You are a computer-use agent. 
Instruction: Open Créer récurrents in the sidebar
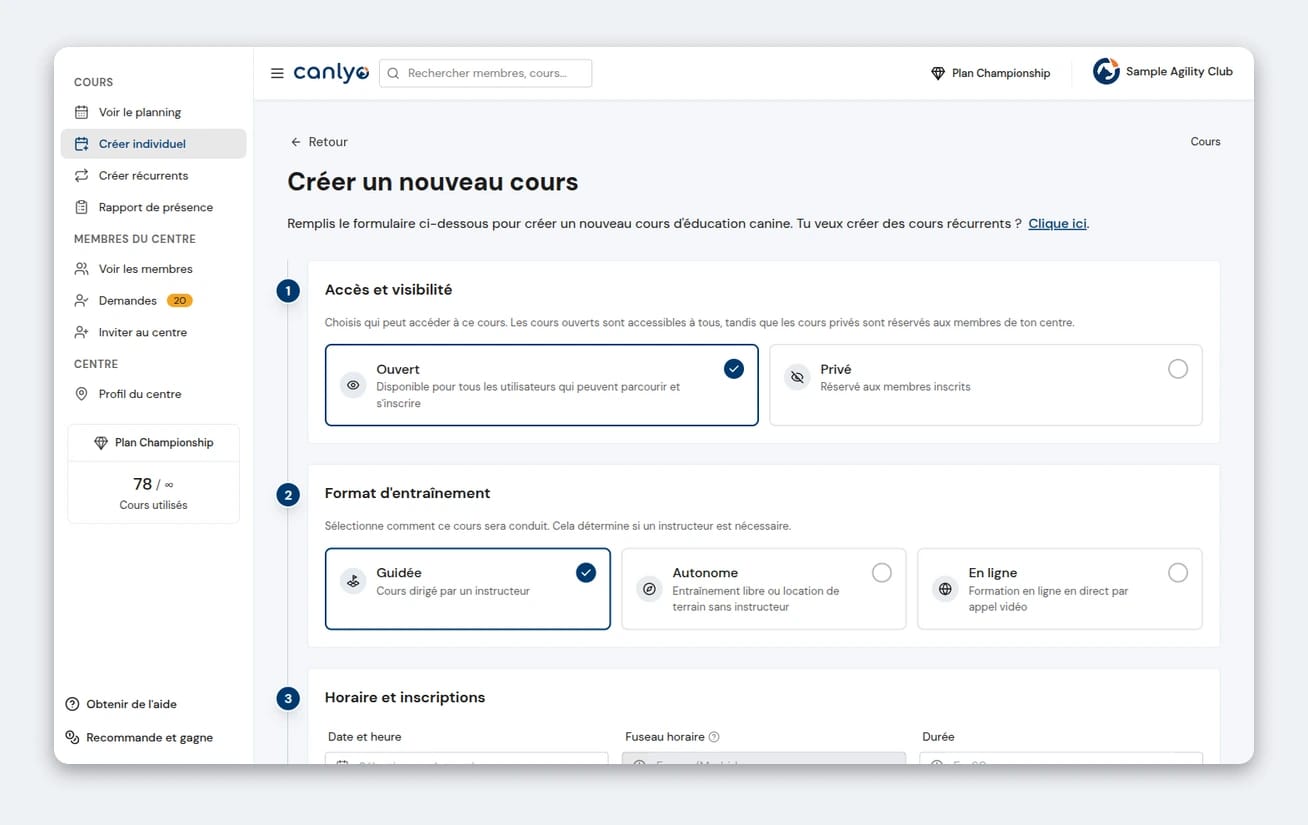tap(153, 176)
